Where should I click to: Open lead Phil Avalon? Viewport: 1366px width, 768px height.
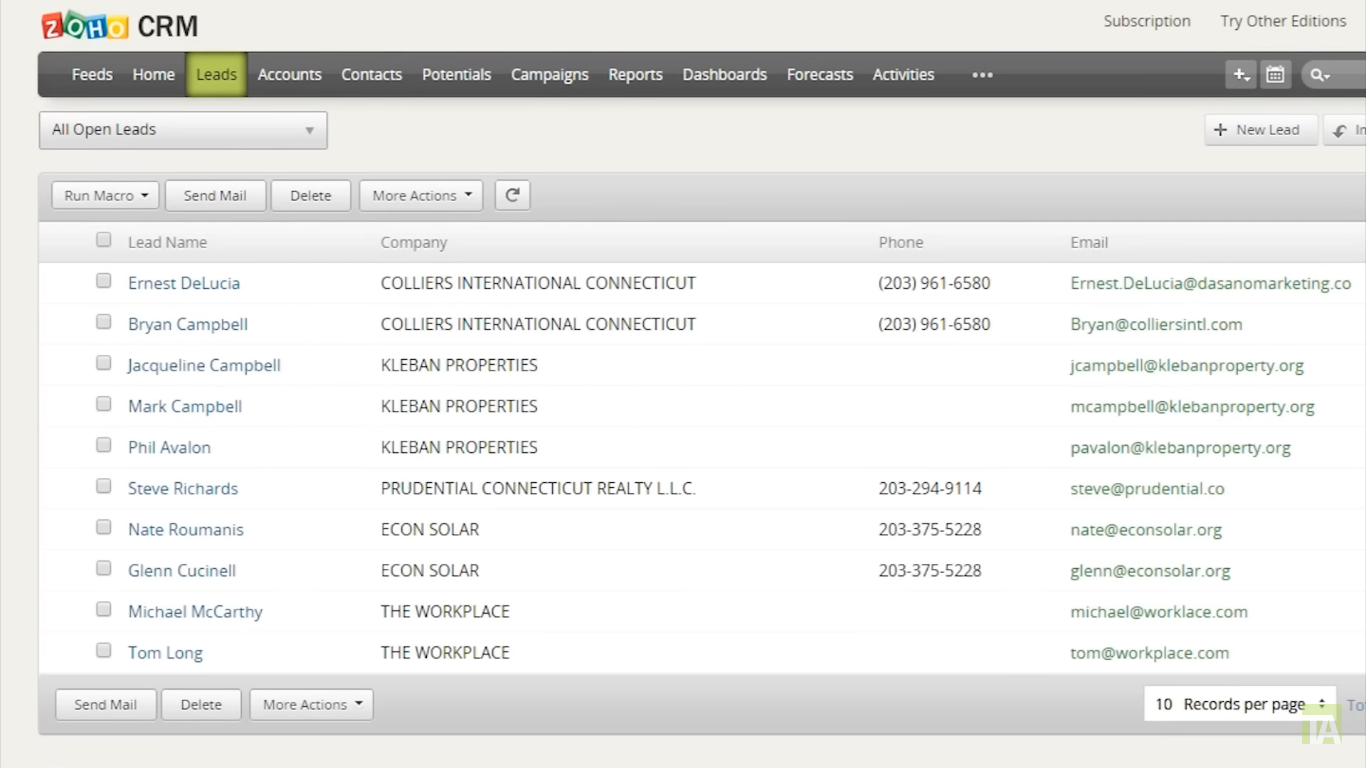click(x=169, y=447)
